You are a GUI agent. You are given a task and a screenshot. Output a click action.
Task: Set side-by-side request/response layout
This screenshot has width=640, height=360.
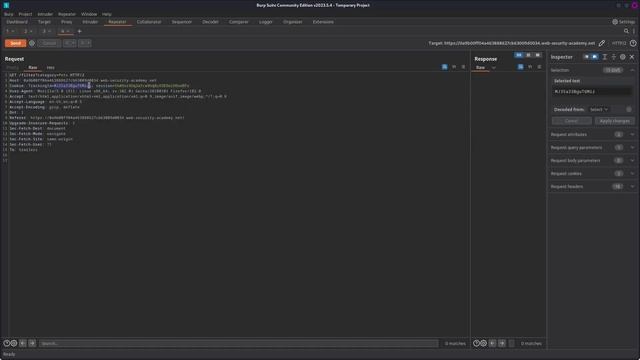519,55
